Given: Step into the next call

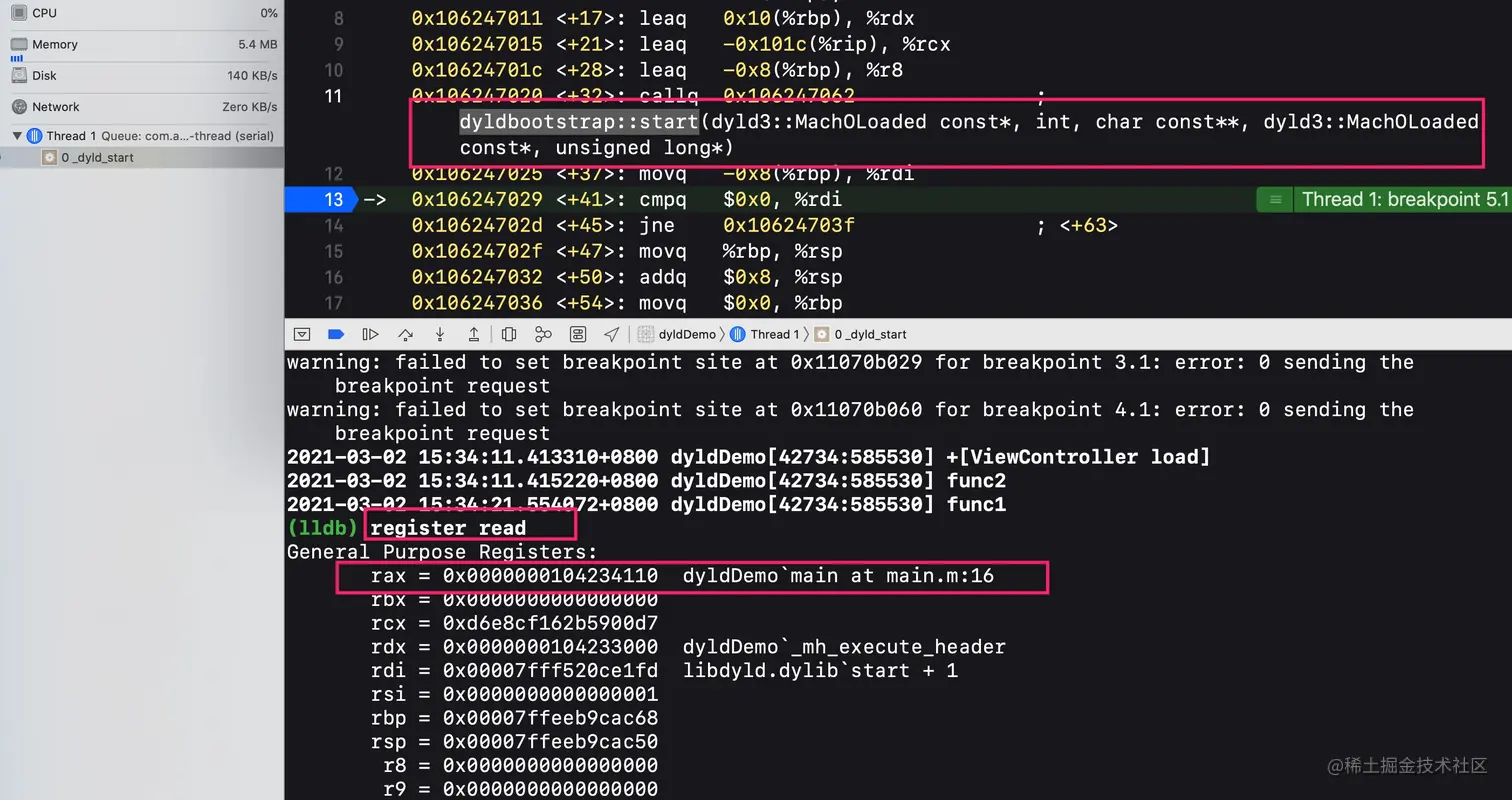Looking at the screenshot, I should point(440,334).
